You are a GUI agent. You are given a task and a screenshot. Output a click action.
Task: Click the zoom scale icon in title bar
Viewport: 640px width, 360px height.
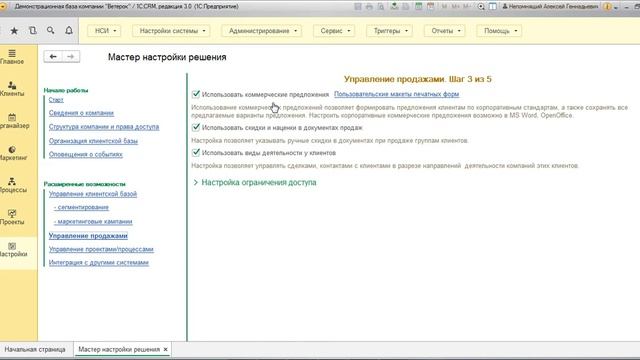pos(481,7)
